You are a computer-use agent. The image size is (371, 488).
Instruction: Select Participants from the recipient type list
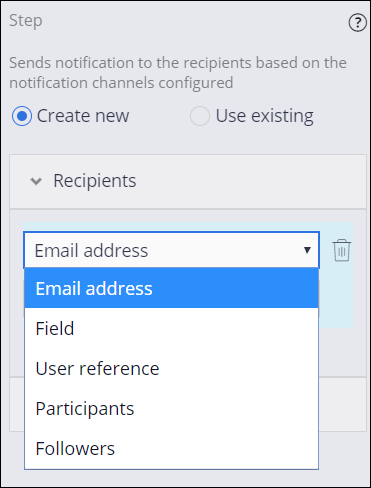click(171, 408)
